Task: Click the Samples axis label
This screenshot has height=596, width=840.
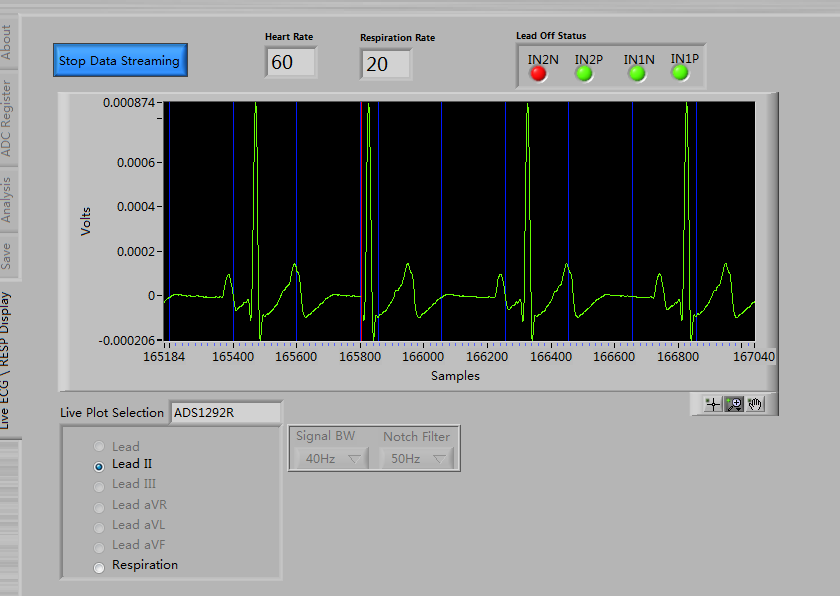Action: pyautogui.click(x=455, y=376)
